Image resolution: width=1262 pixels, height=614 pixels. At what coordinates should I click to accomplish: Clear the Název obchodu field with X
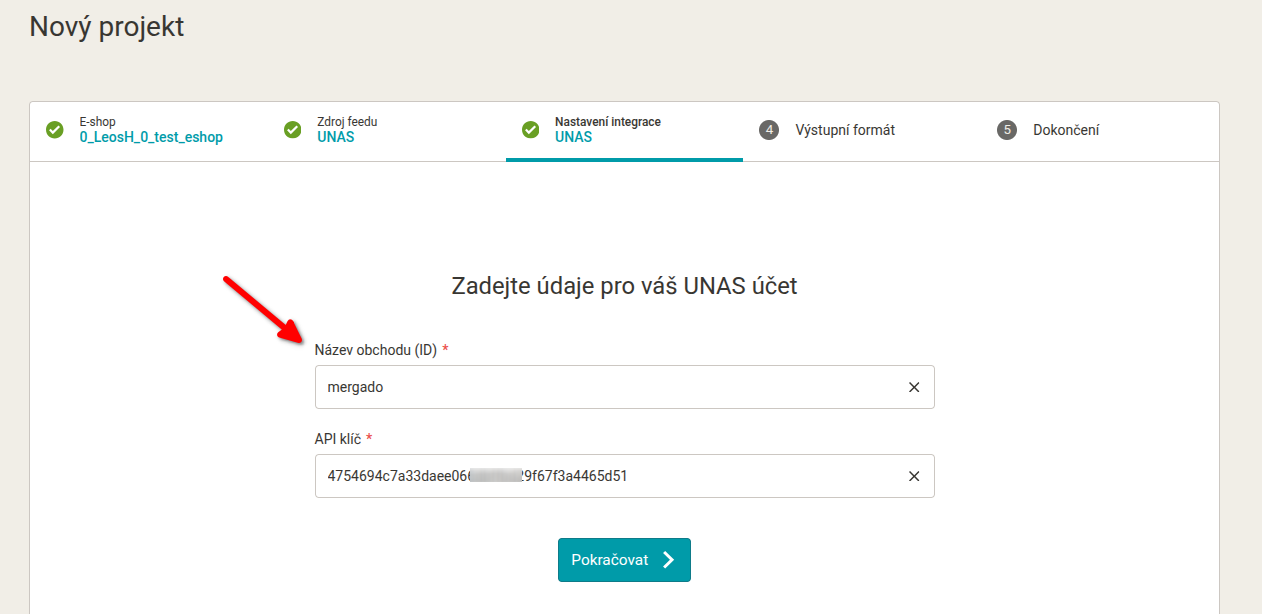[914, 387]
